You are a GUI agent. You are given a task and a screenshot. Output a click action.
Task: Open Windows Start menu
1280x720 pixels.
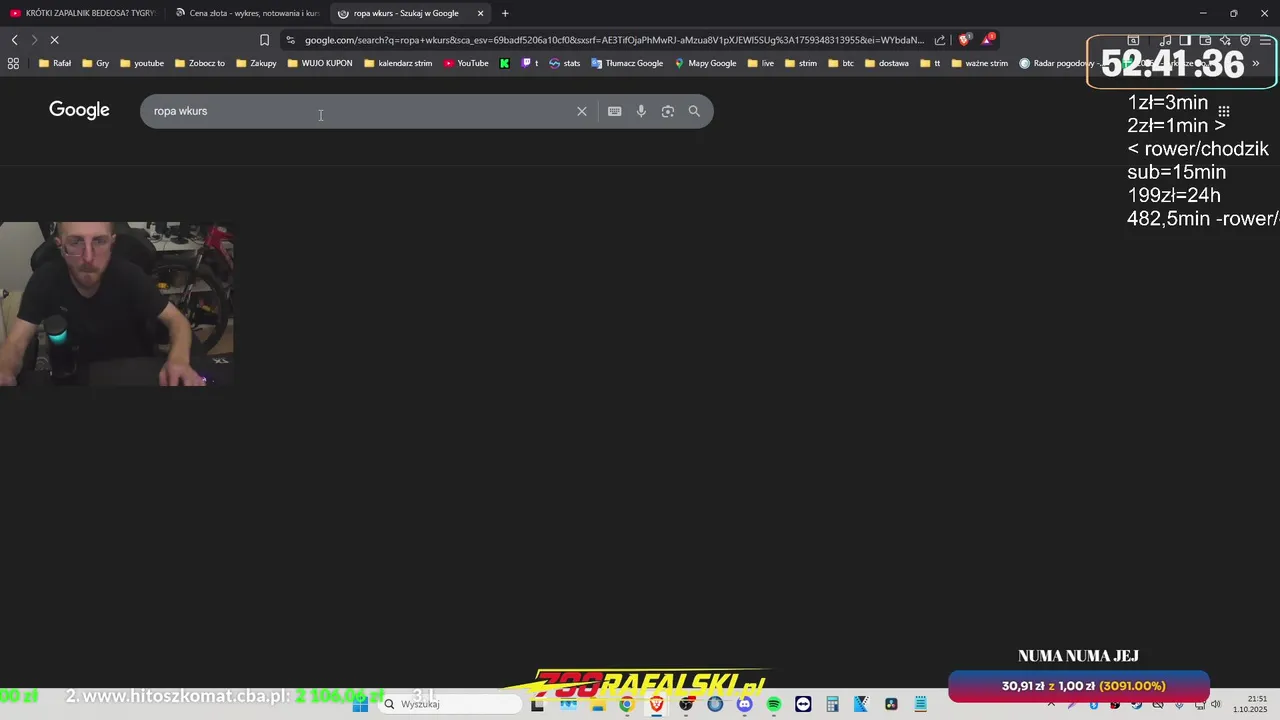[x=360, y=704]
